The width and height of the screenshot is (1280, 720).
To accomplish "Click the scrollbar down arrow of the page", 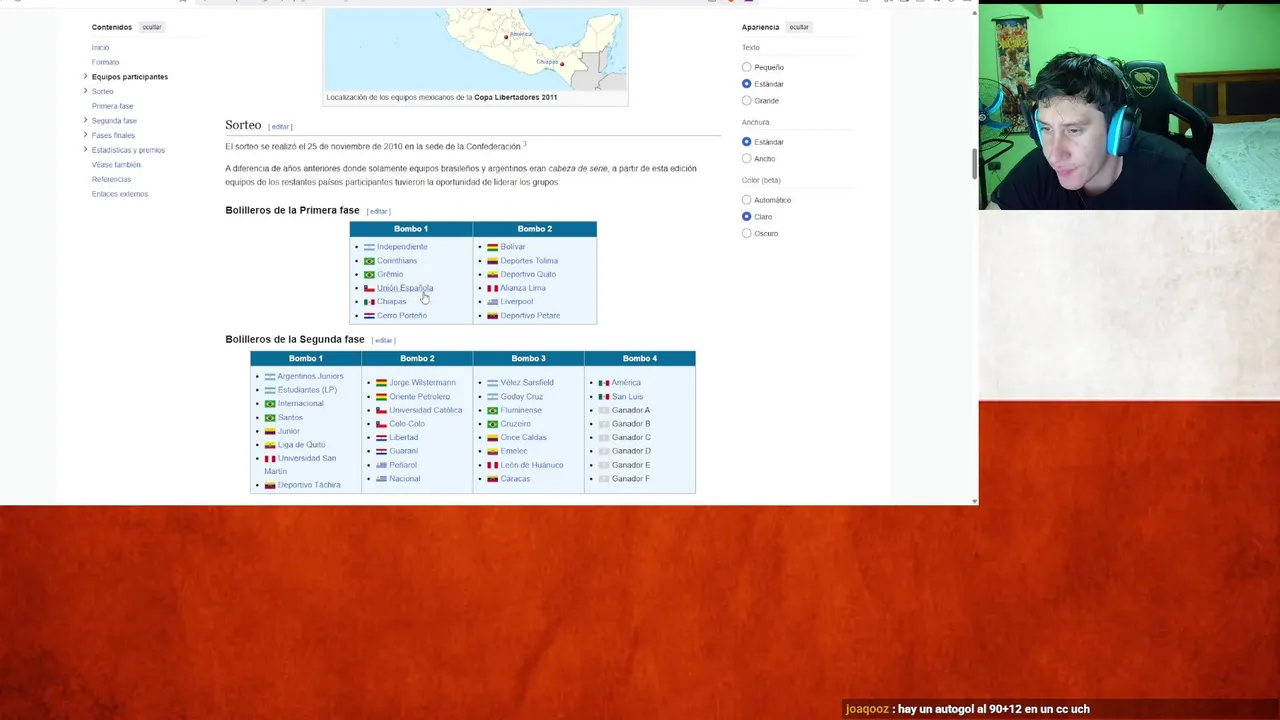I will (974, 500).
